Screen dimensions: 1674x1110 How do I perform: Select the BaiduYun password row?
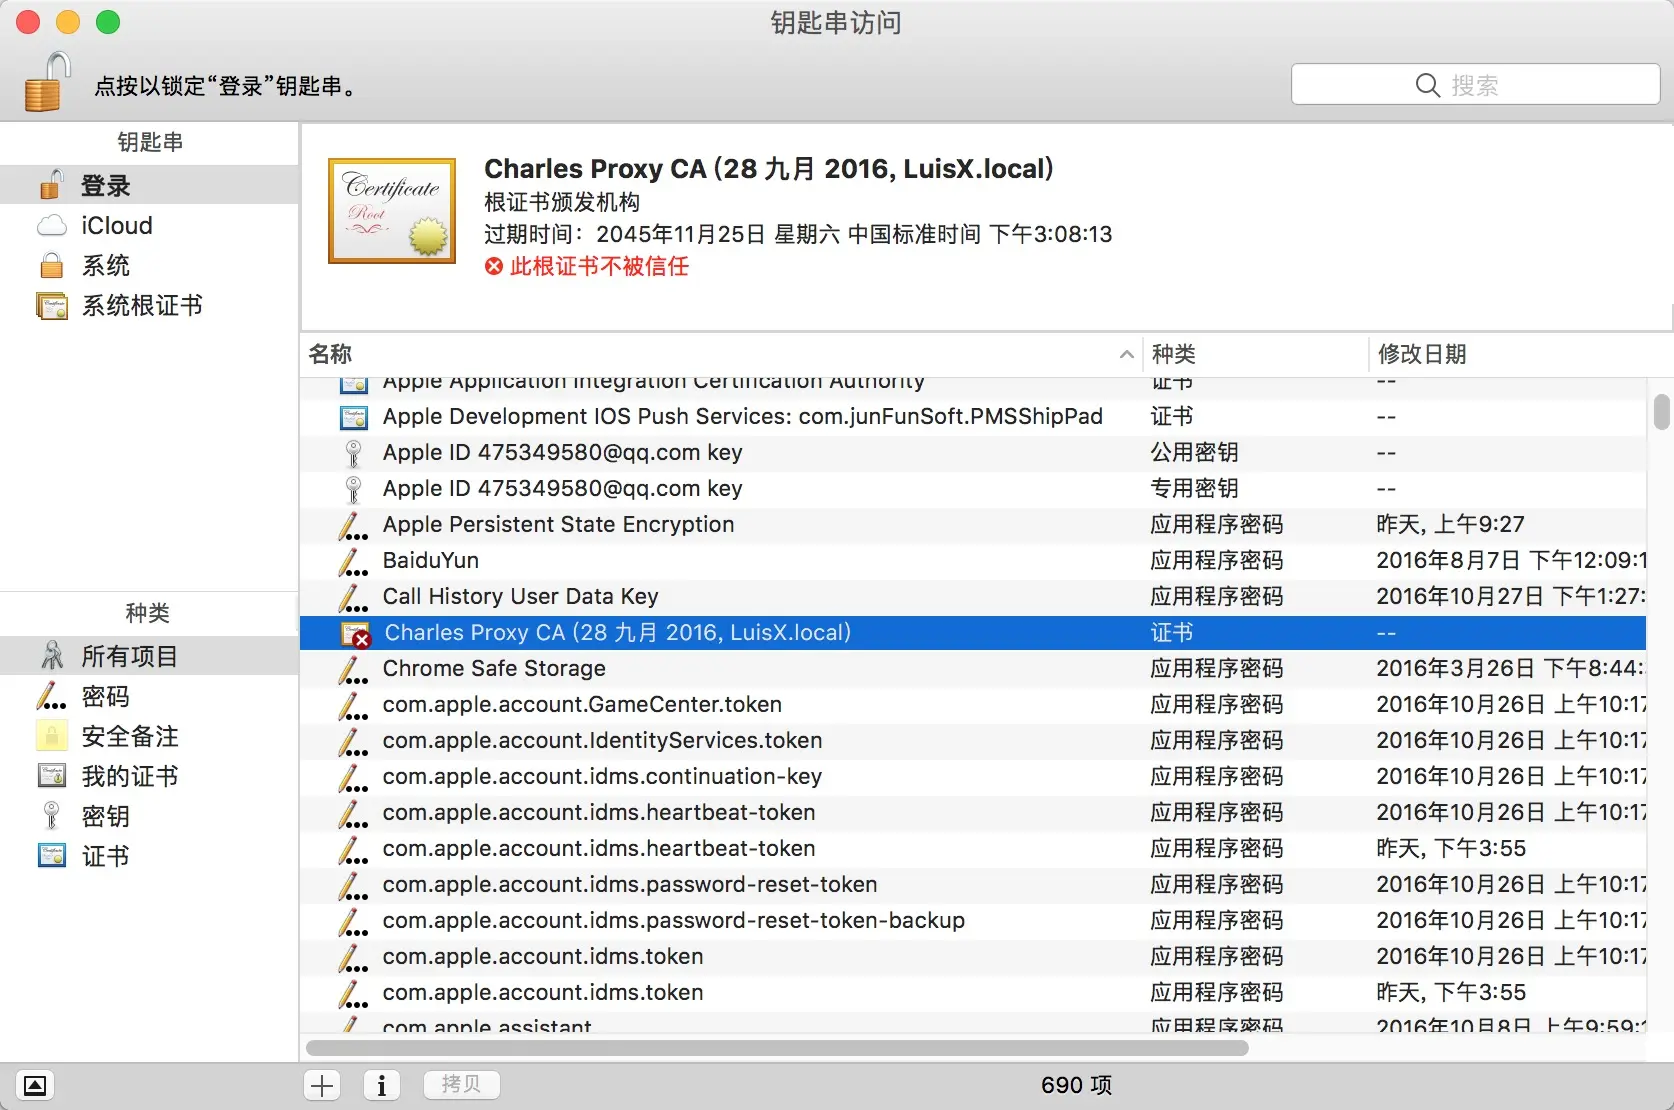(x=973, y=561)
